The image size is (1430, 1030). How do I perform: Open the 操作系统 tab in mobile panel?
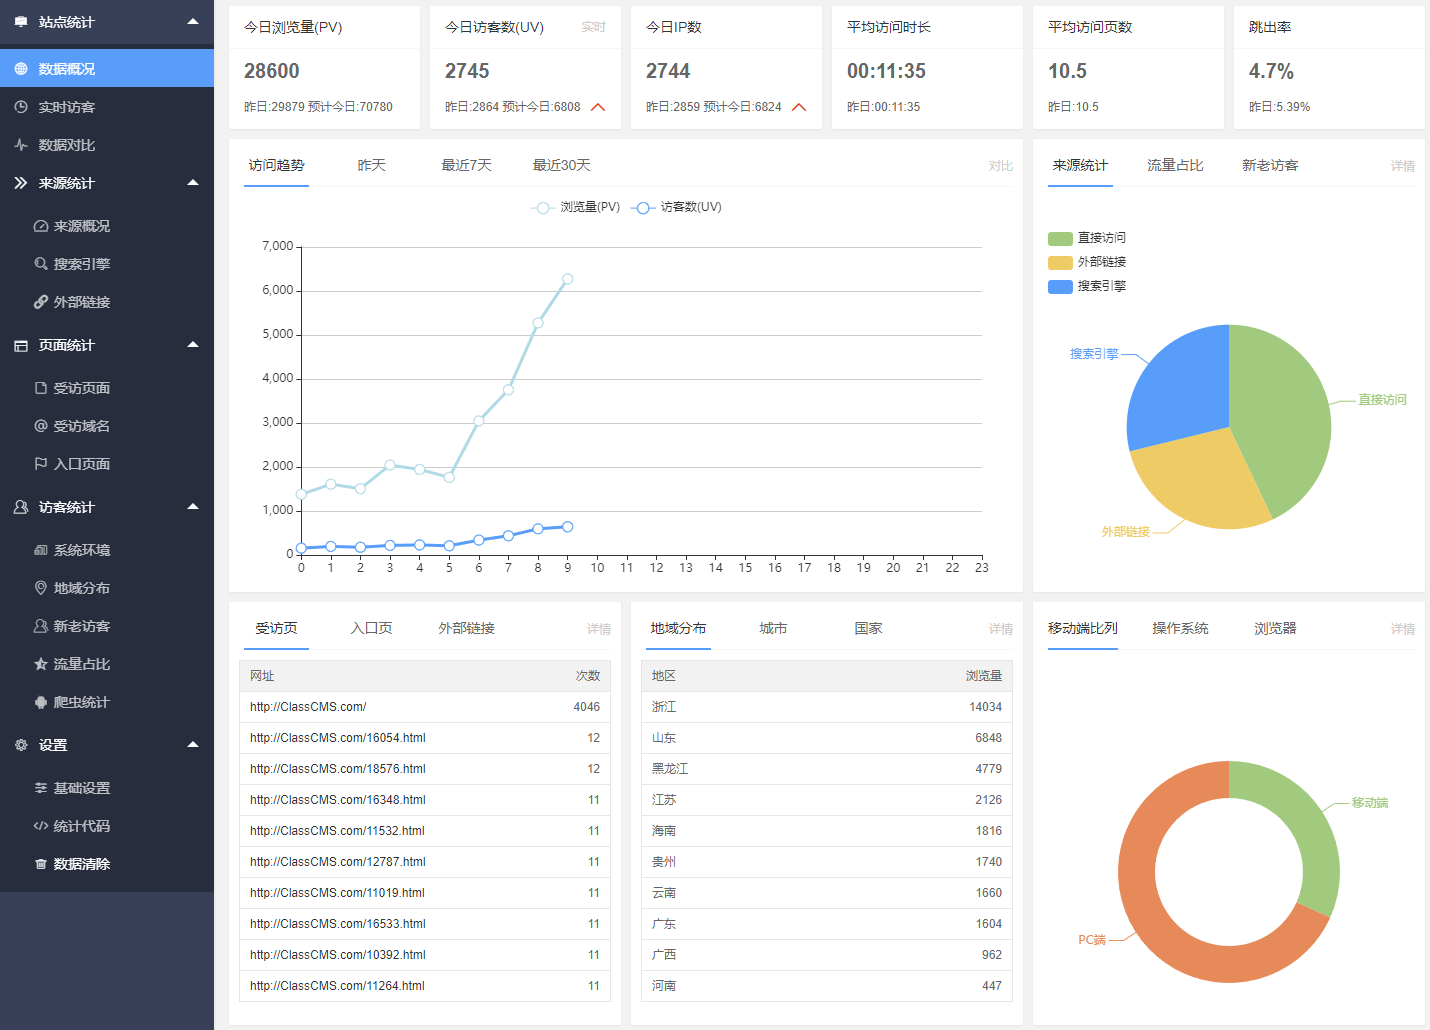pos(1180,628)
